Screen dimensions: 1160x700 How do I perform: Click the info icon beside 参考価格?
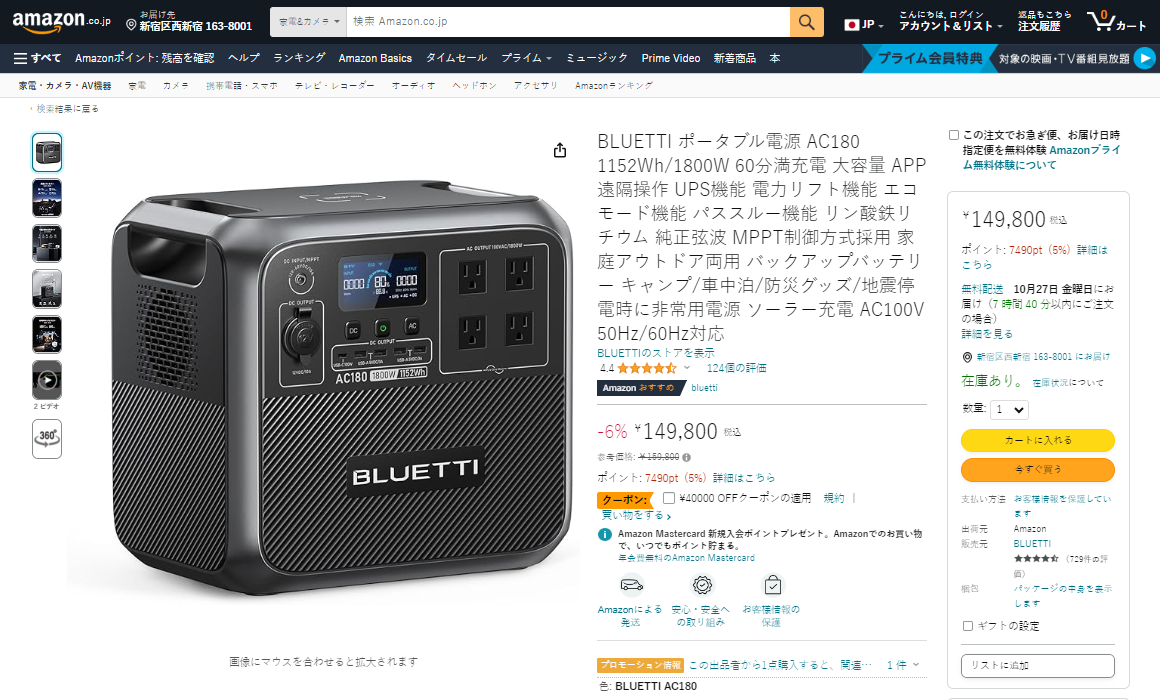click(x=687, y=457)
